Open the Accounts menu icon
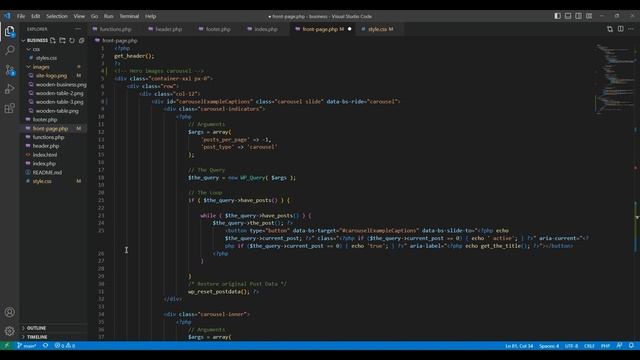Viewport: 640px width, 360px height. (x=9, y=312)
